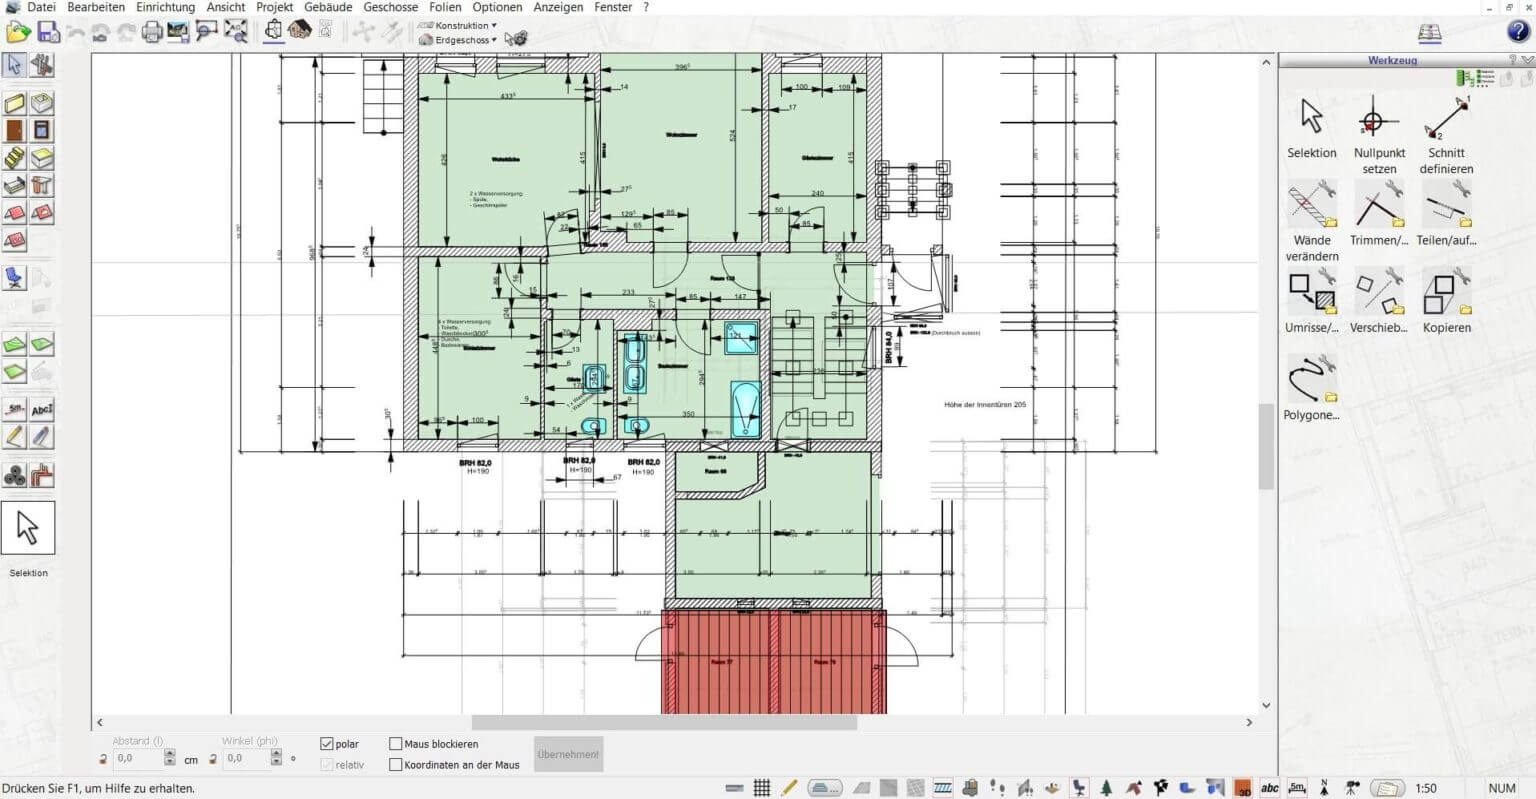Click the camera tripod status bar icon
Viewport: 1536px width, 799px height.
(1352, 788)
